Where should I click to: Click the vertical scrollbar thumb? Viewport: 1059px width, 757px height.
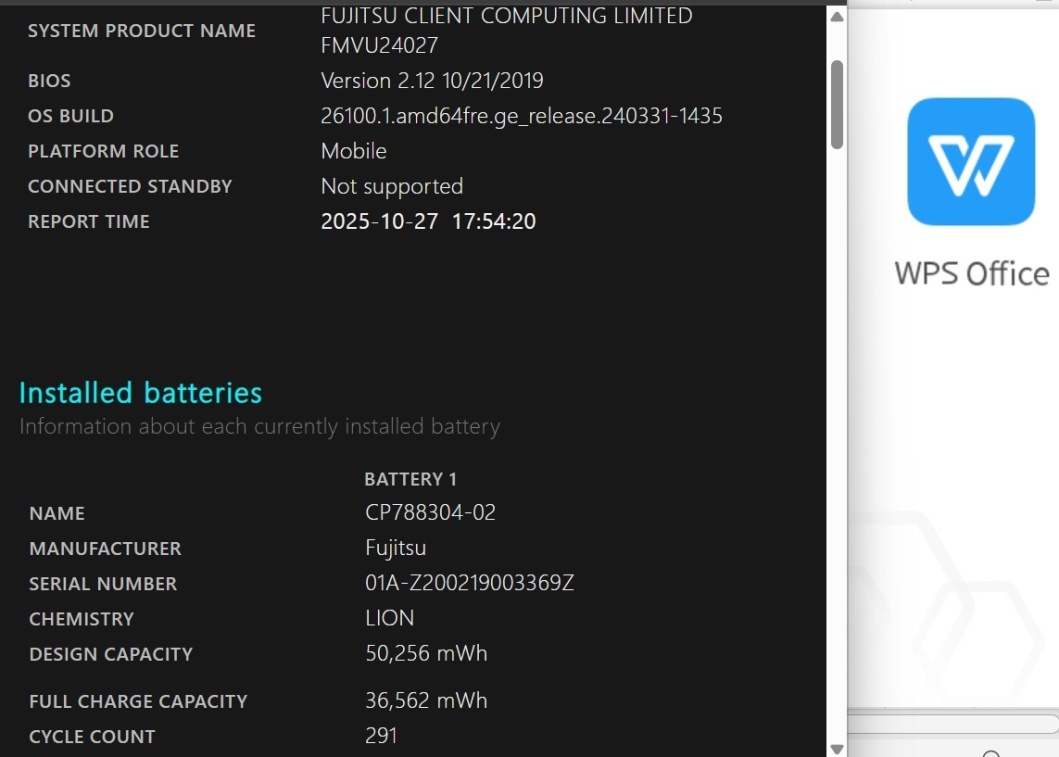[x=837, y=104]
